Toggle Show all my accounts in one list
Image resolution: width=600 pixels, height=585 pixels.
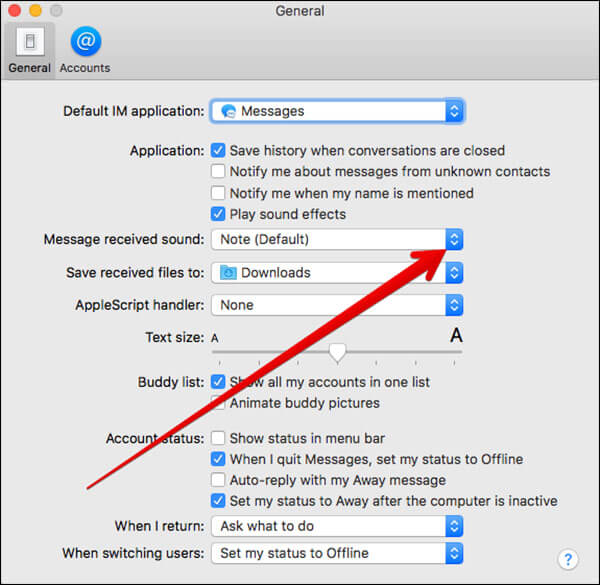click(218, 382)
